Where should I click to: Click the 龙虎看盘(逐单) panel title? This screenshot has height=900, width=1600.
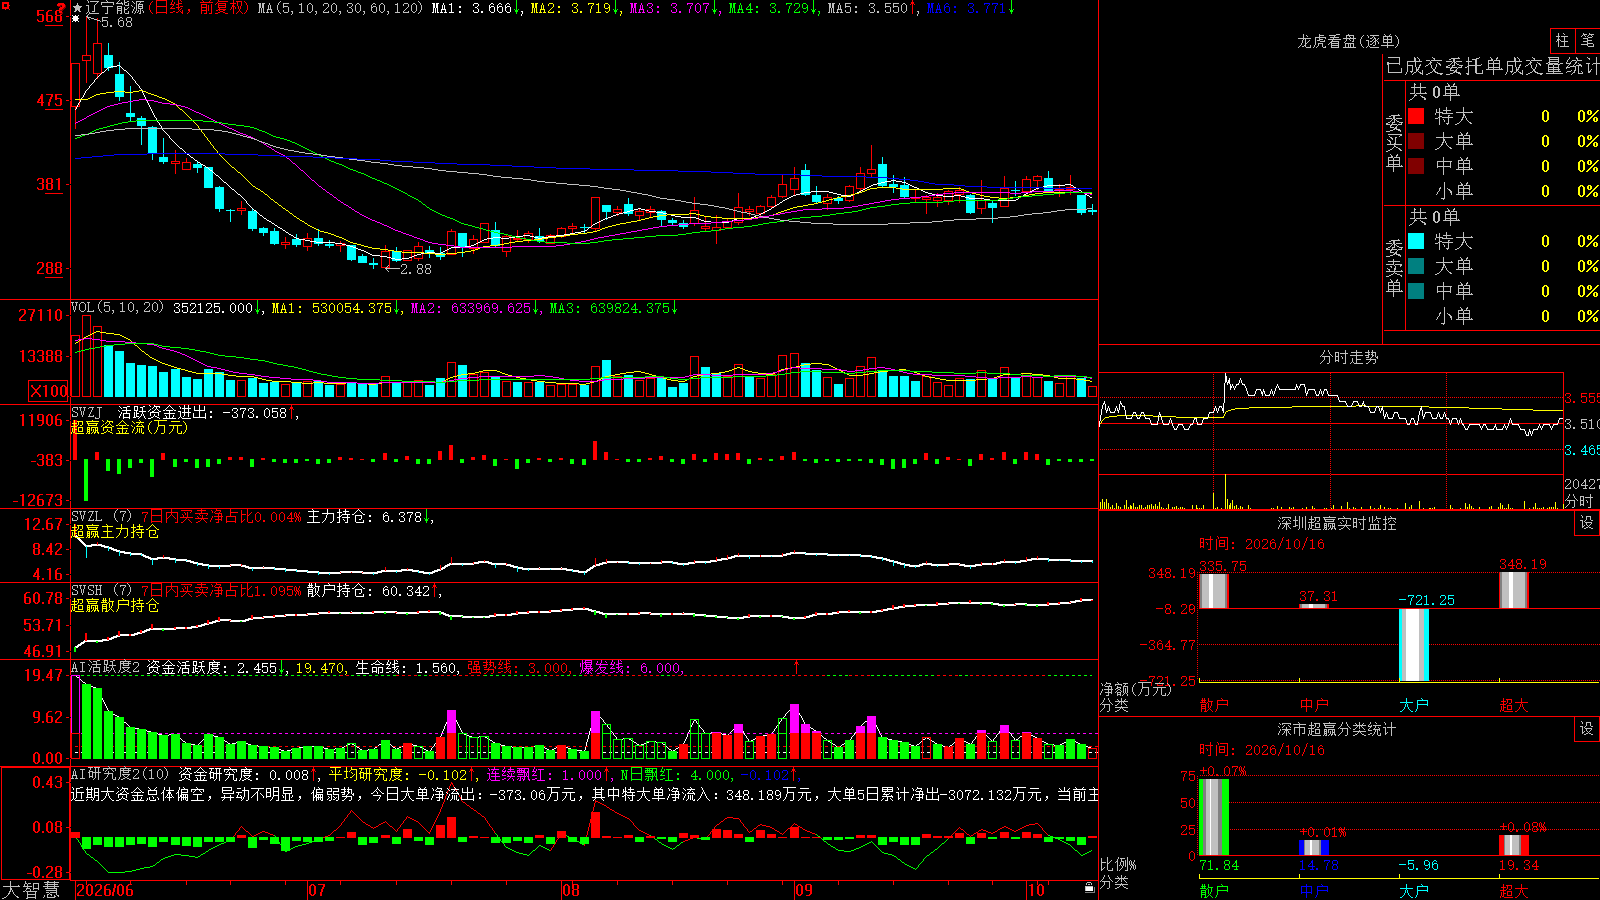[1349, 41]
